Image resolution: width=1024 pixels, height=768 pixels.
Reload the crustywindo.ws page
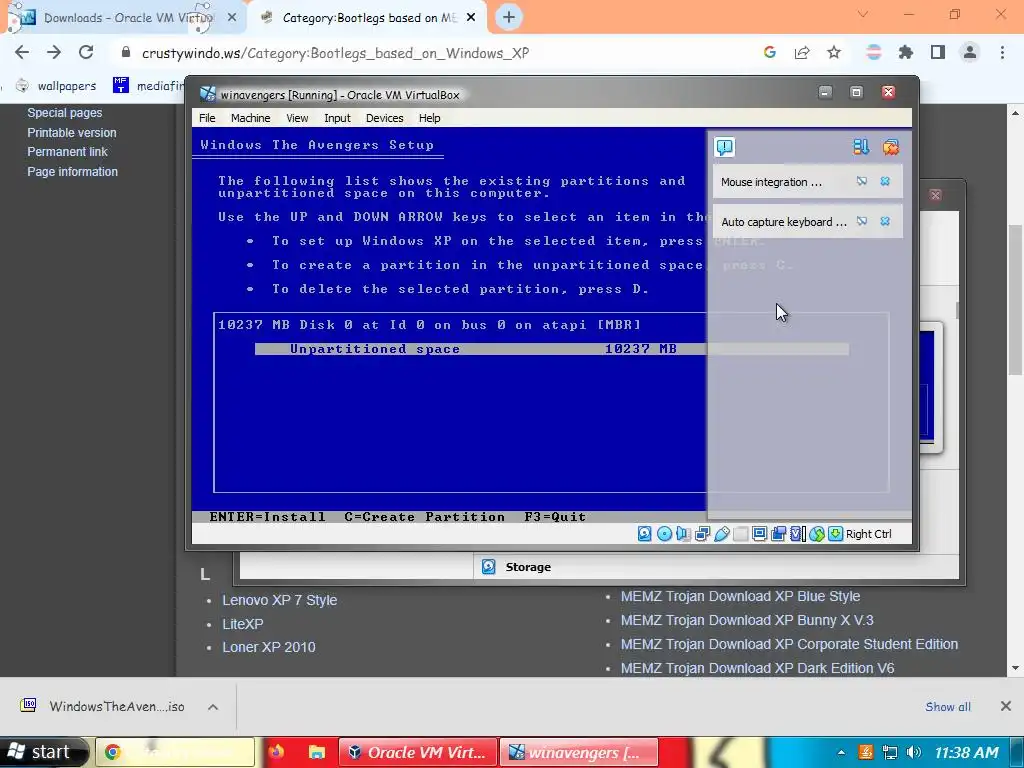click(86, 52)
